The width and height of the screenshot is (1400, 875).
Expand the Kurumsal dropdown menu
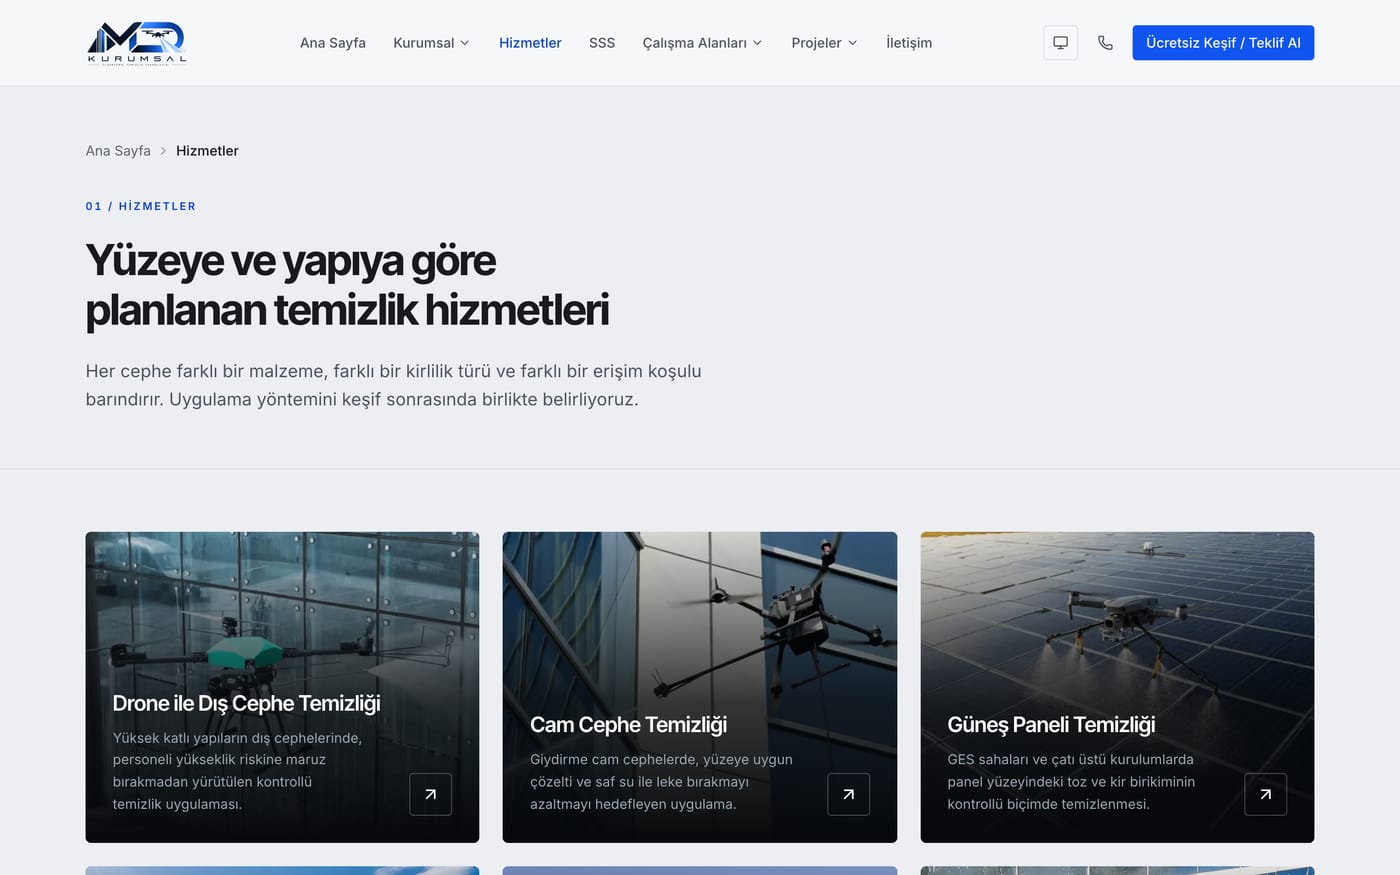(431, 43)
